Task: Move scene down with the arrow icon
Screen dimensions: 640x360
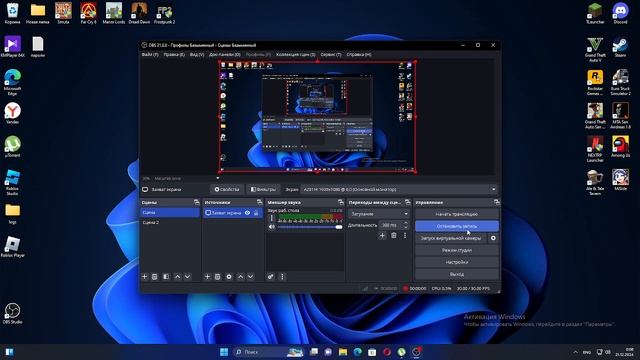Action: coord(187,277)
